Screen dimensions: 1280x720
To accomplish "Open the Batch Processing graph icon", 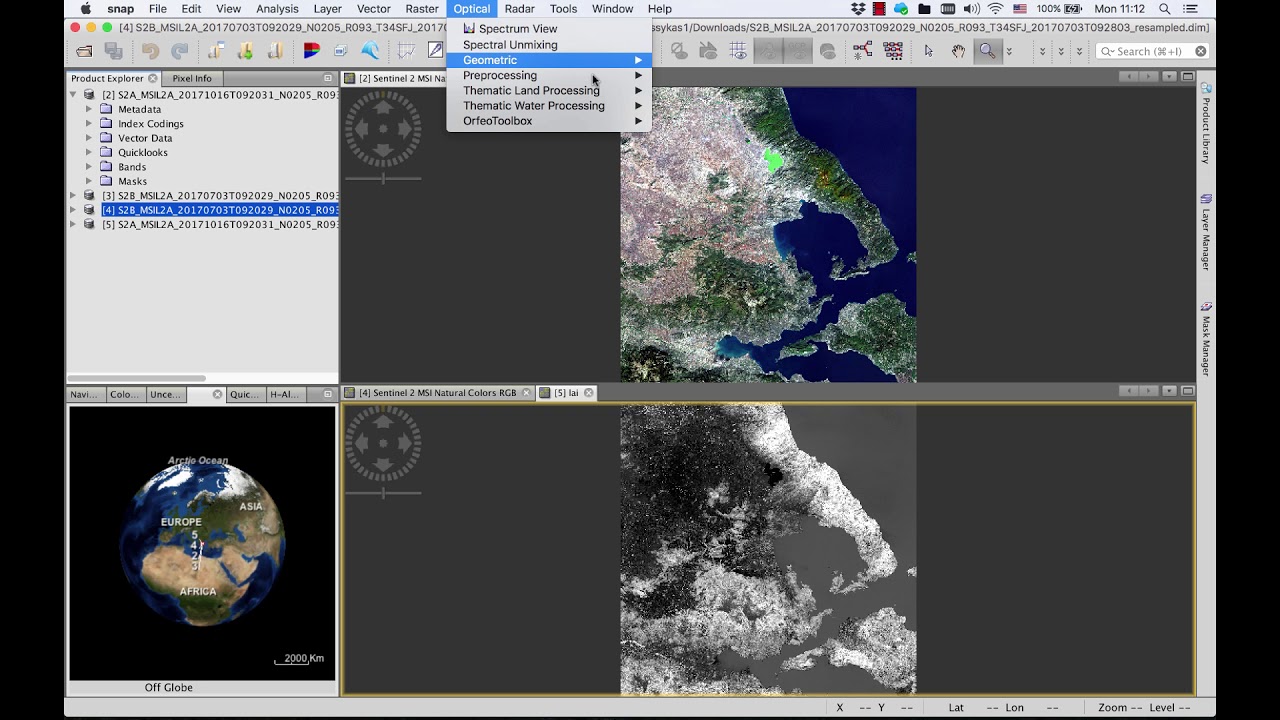I will point(893,51).
